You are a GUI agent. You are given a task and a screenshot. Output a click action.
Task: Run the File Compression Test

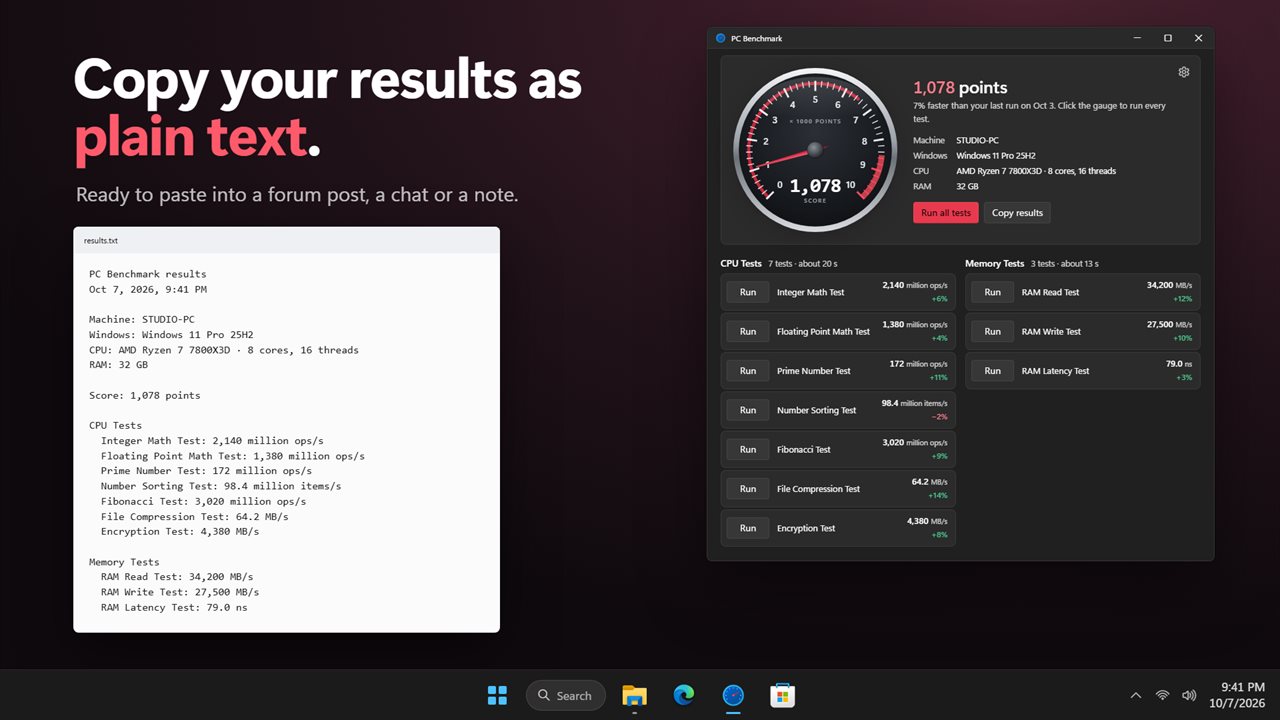tap(748, 489)
